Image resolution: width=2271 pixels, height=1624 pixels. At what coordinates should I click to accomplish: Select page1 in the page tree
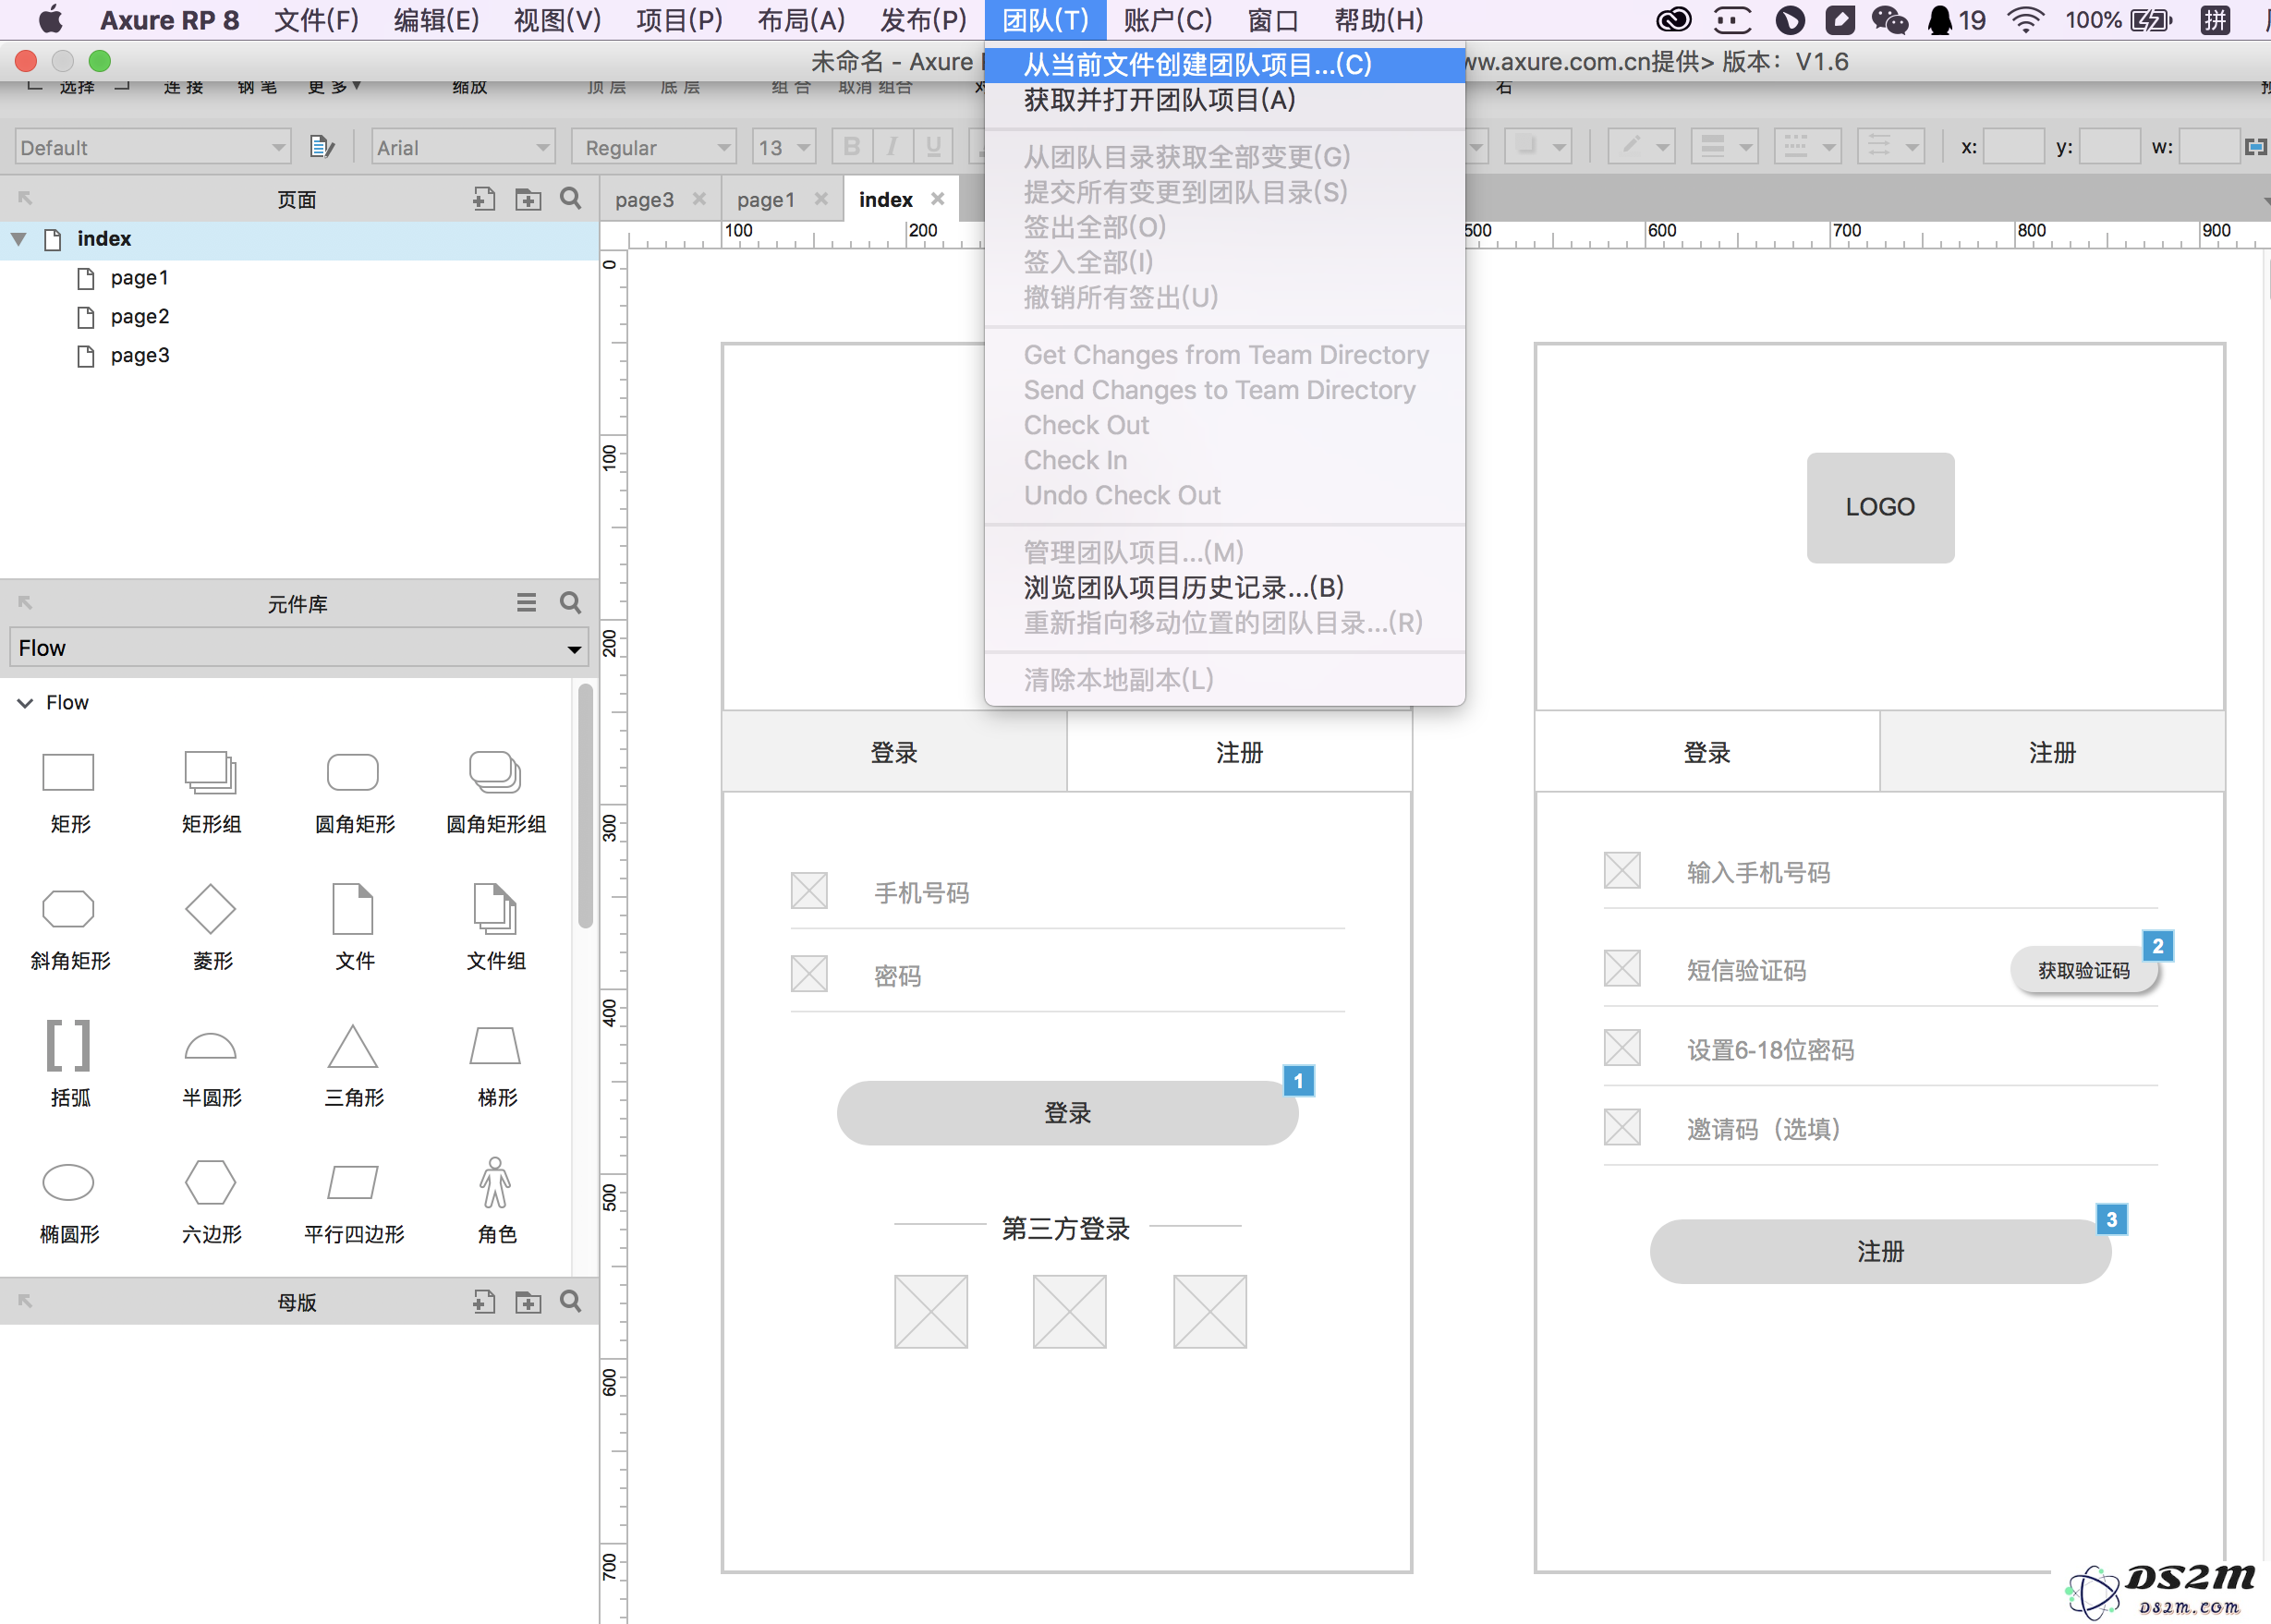(139, 278)
